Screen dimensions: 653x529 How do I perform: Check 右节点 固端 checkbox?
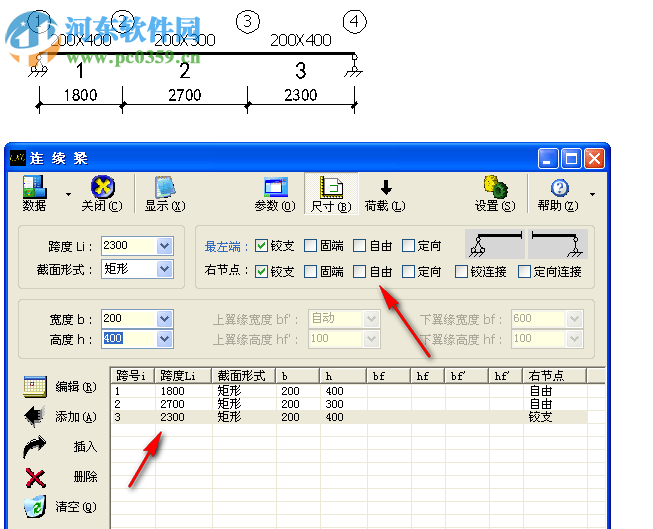[x=311, y=272]
